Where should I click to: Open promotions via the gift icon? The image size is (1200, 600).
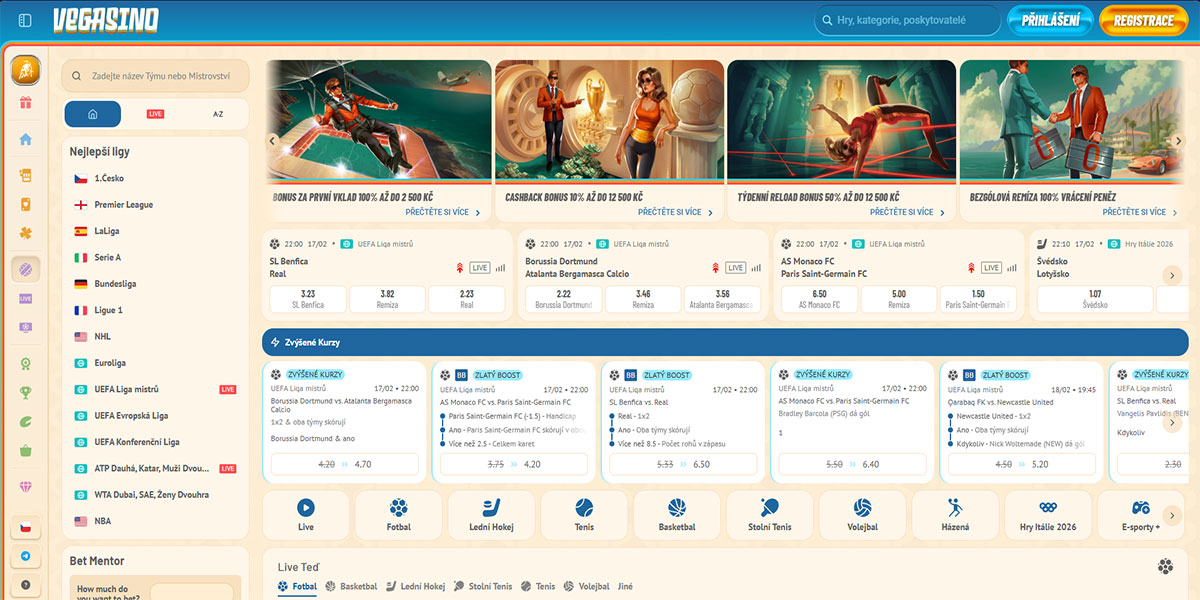(x=25, y=101)
